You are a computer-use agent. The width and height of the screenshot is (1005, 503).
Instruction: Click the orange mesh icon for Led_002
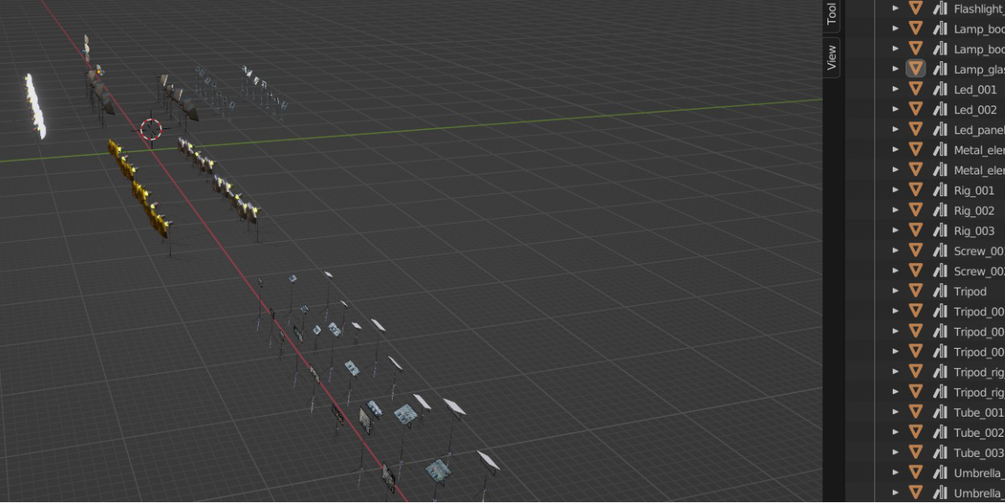coord(915,110)
